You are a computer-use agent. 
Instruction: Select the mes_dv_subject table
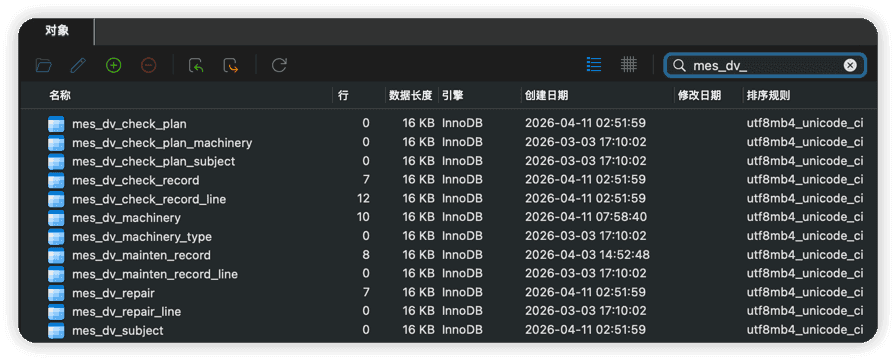click(118, 331)
